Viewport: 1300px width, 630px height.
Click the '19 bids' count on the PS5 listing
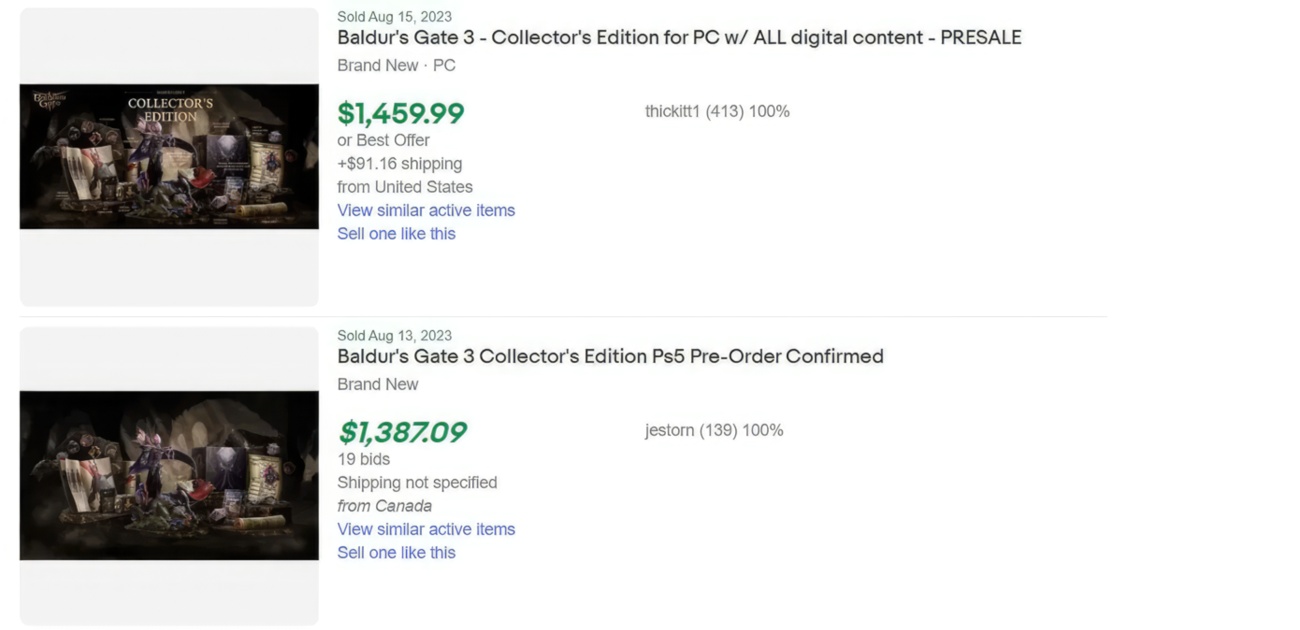coord(364,459)
